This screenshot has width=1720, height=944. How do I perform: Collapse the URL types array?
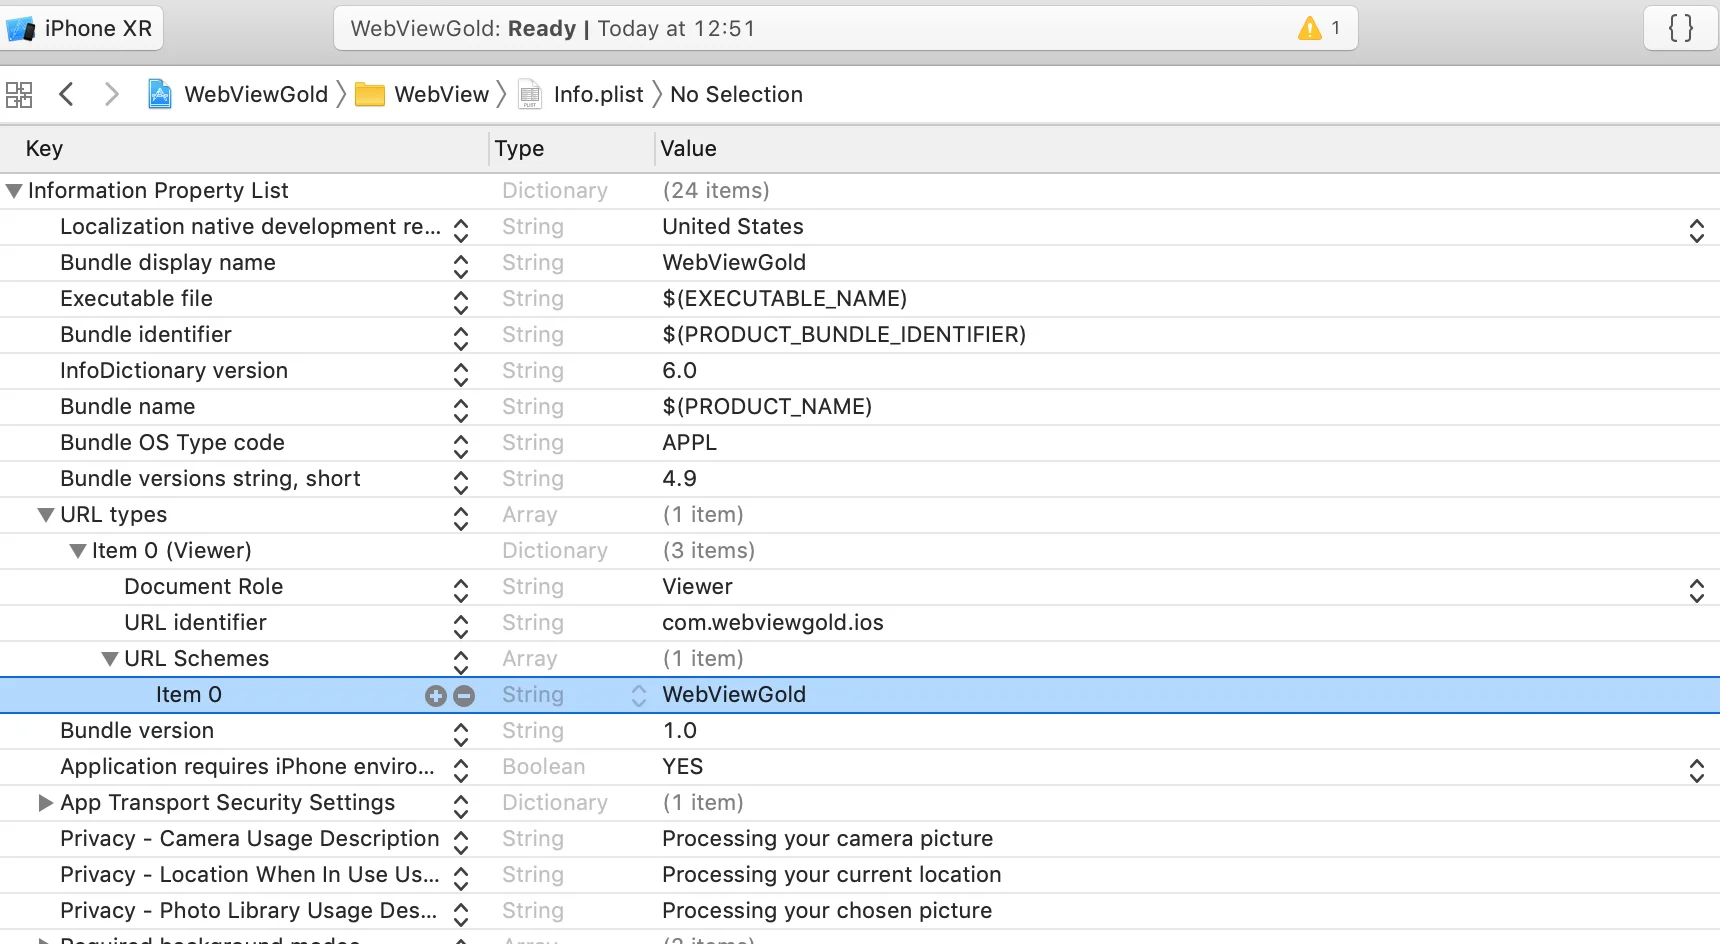click(x=46, y=514)
